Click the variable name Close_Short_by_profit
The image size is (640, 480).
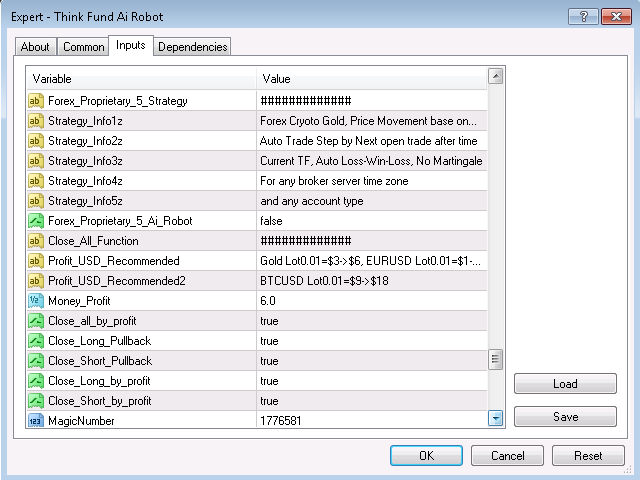point(100,401)
